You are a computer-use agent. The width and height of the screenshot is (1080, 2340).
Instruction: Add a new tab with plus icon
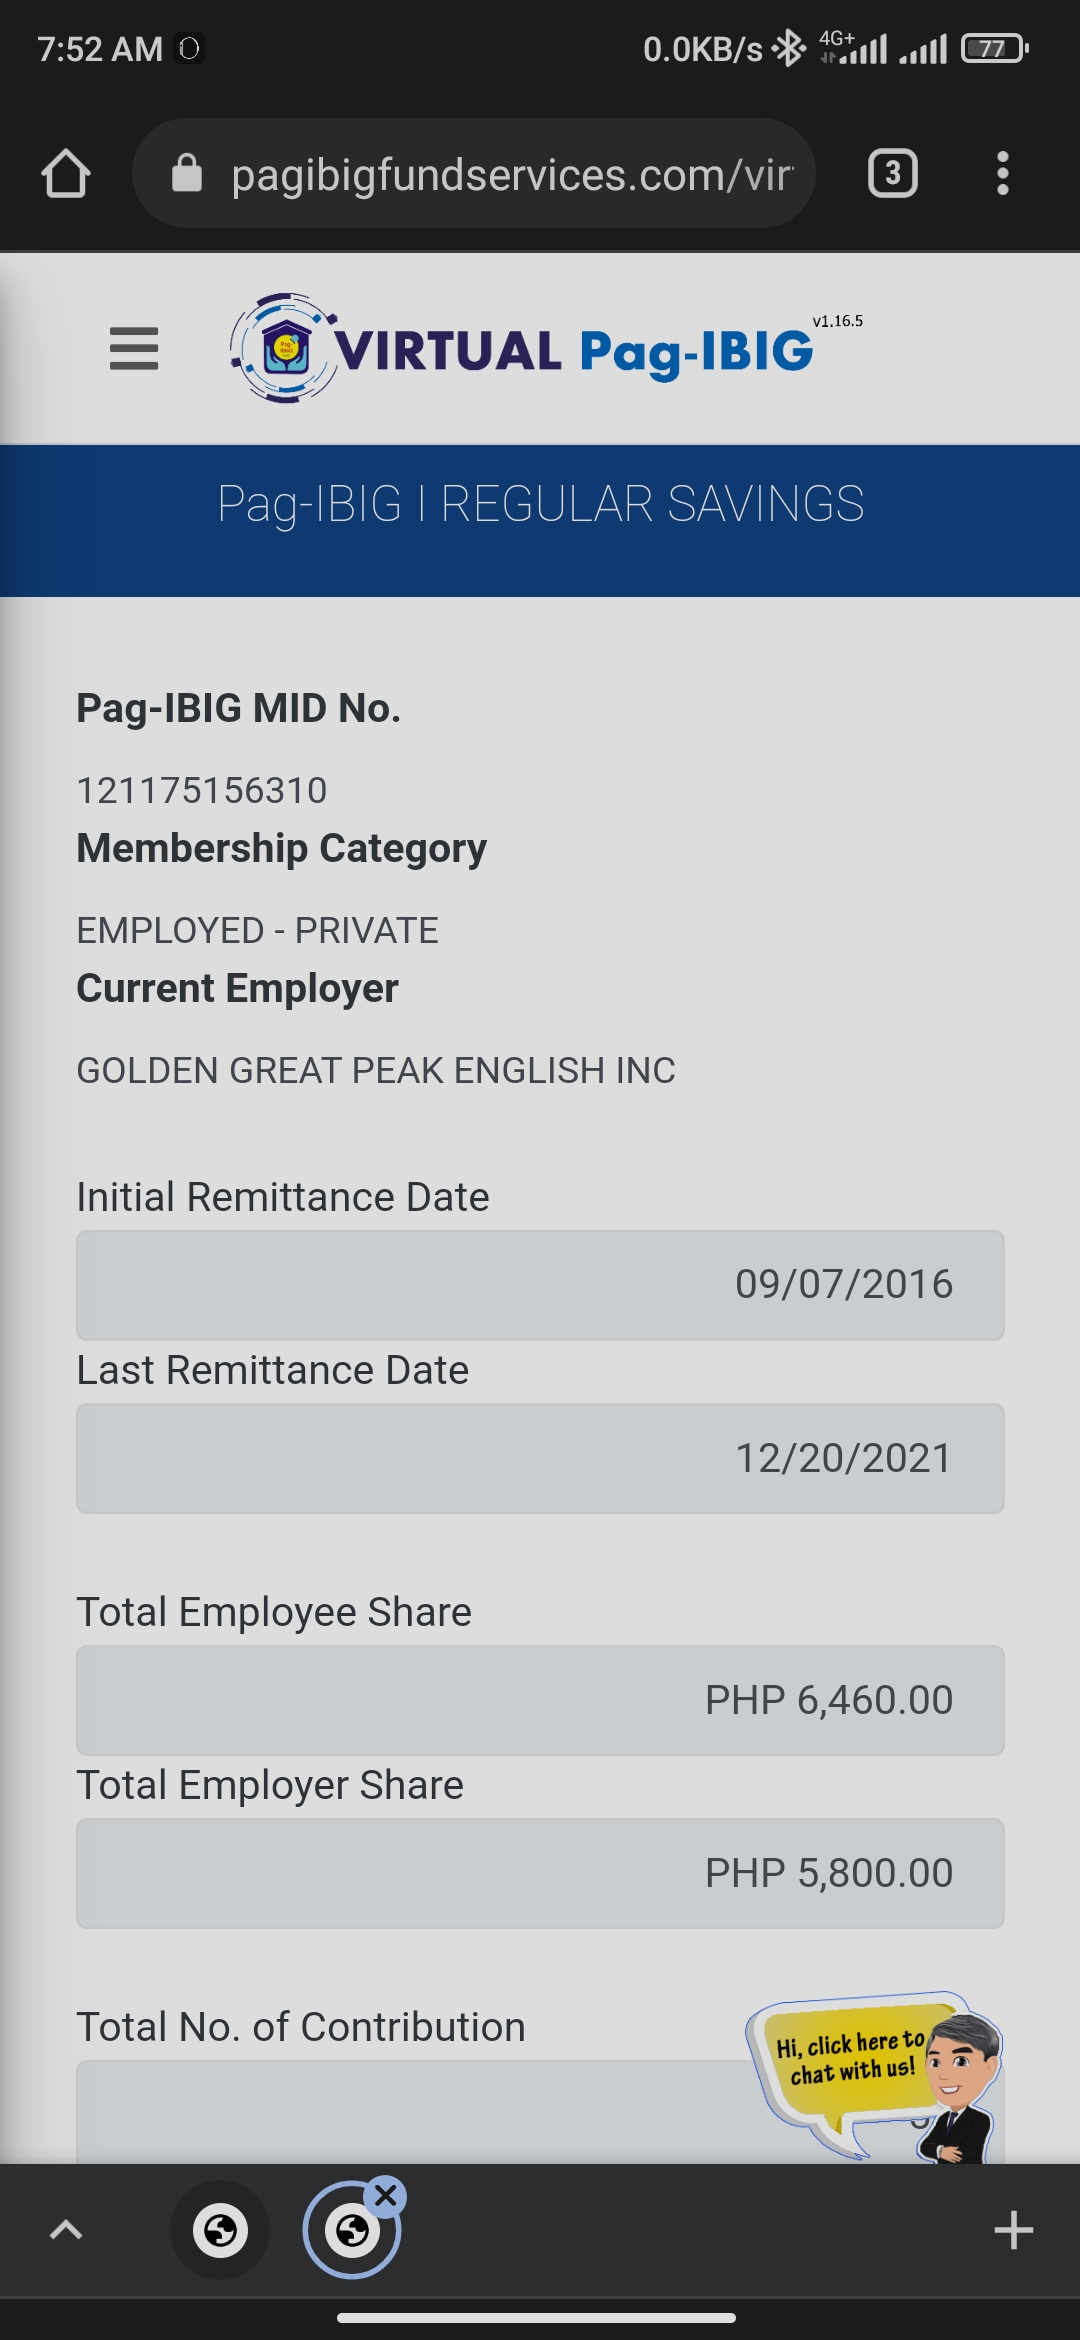[x=1013, y=2230]
